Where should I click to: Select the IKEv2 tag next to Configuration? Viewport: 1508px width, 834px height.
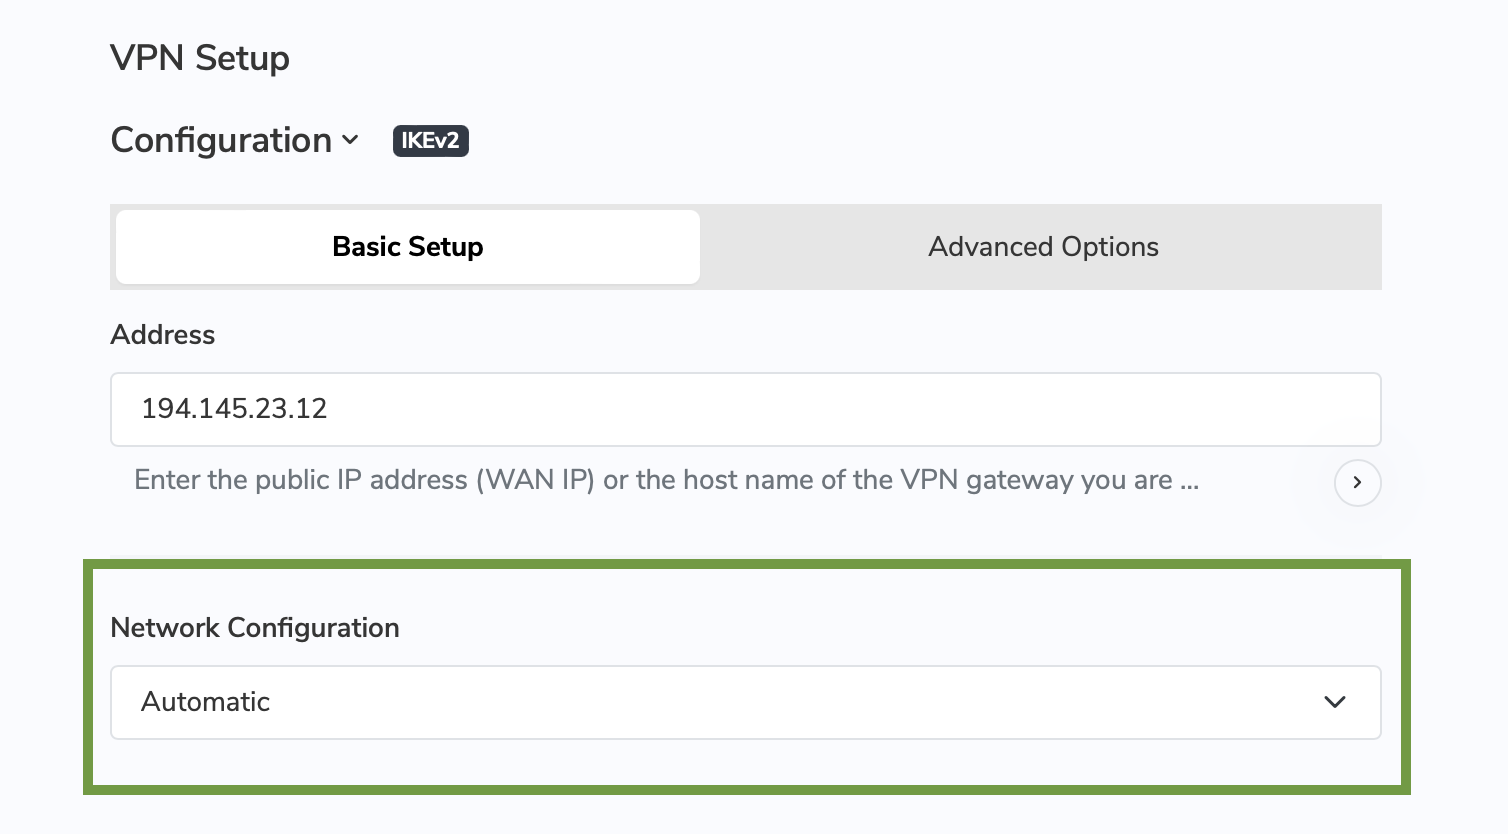(430, 140)
